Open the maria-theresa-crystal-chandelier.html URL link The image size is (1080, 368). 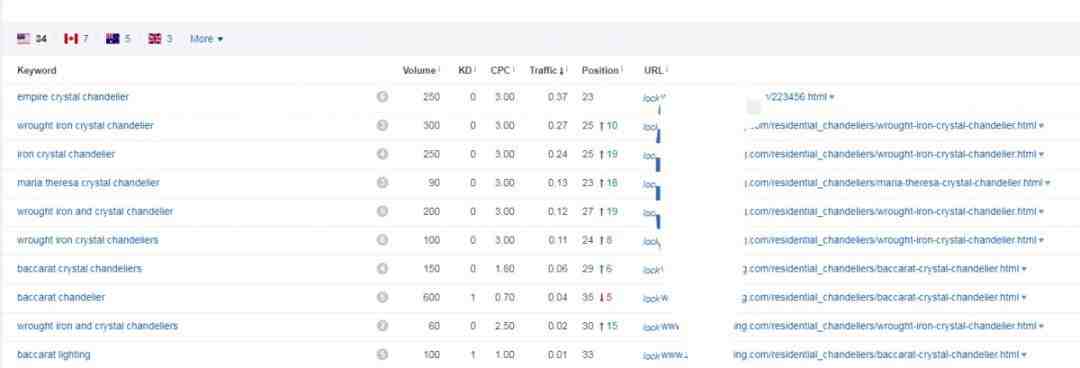click(893, 183)
